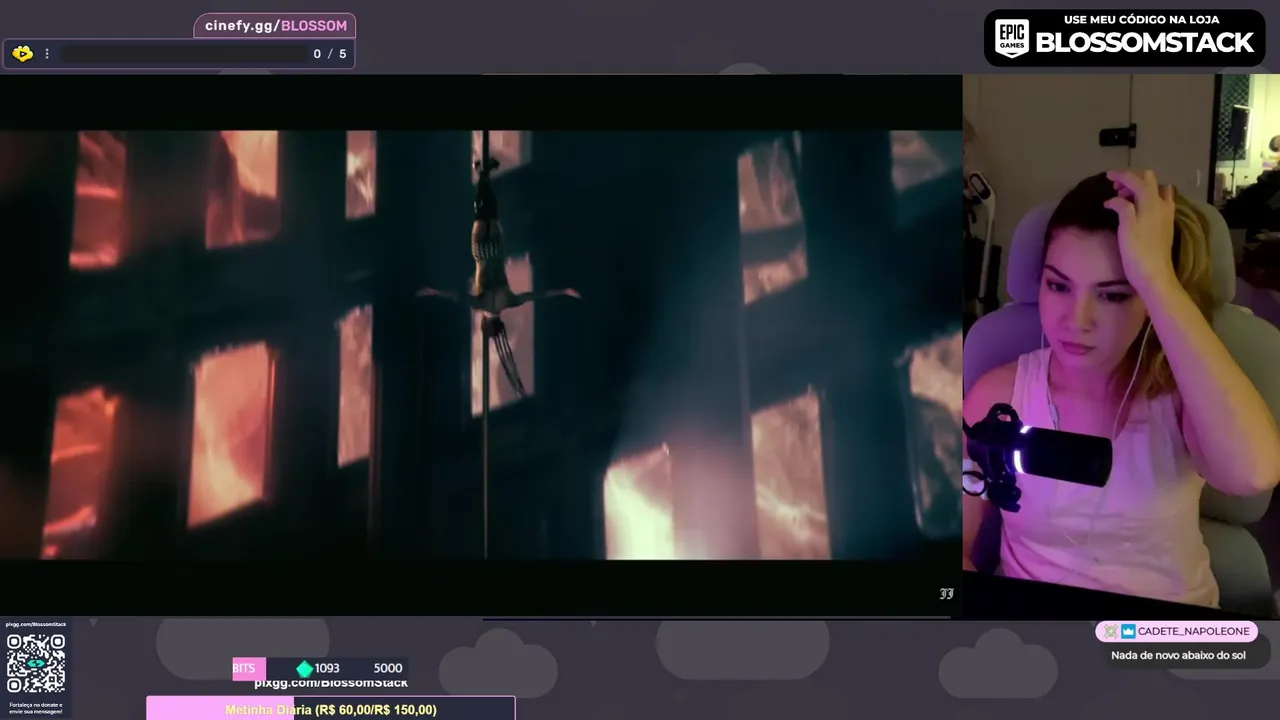Click the USE MEU CÓDIGO NA LOJA text
The height and width of the screenshot is (720, 1280).
click(1142, 20)
